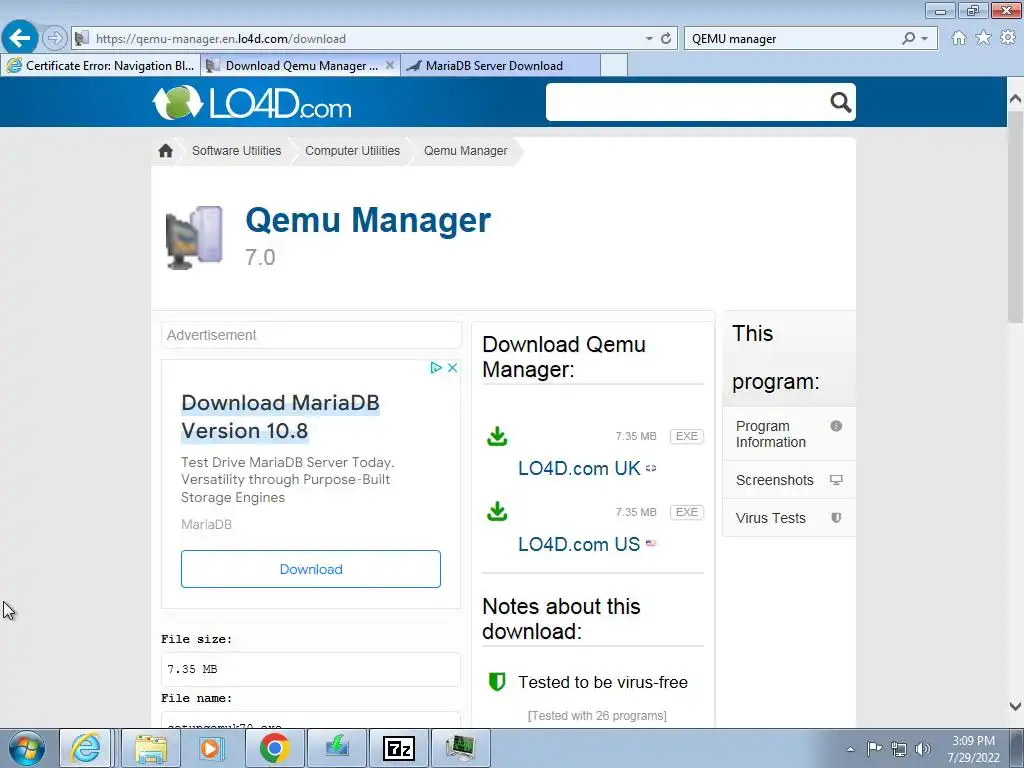Download from LO4D.com UK link
1024x768 pixels.
pyautogui.click(x=579, y=468)
